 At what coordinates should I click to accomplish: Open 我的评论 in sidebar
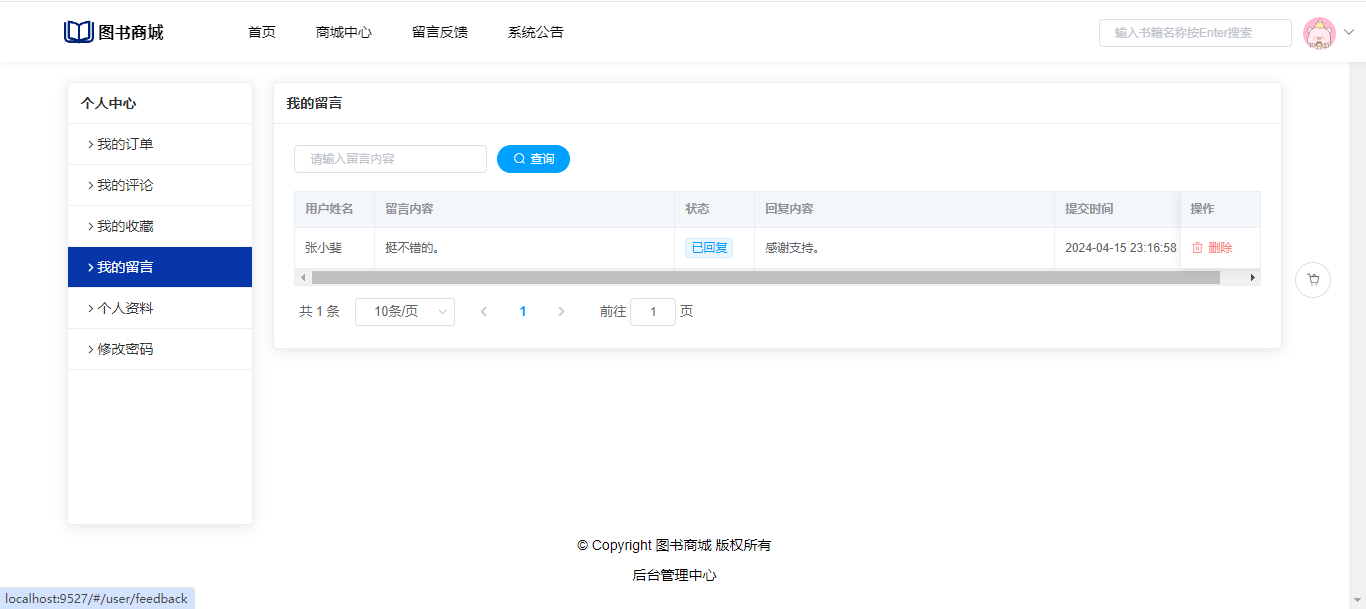pyautogui.click(x=125, y=185)
